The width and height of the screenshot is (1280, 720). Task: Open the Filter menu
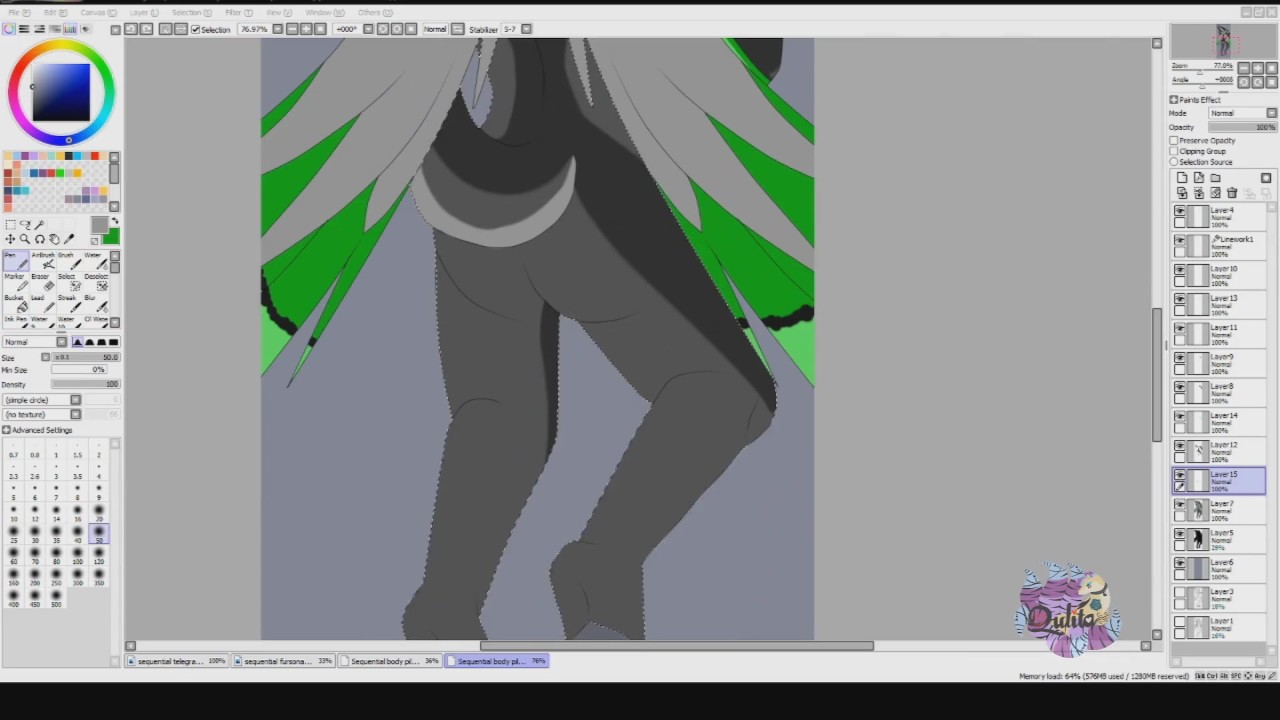(236, 12)
